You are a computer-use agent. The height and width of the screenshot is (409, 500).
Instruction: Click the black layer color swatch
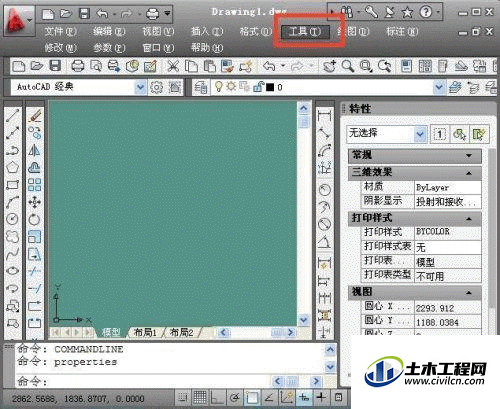(x=270, y=87)
